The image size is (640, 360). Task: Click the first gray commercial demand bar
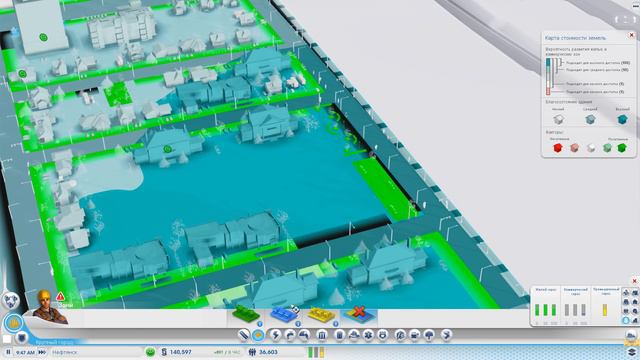tap(567, 310)
